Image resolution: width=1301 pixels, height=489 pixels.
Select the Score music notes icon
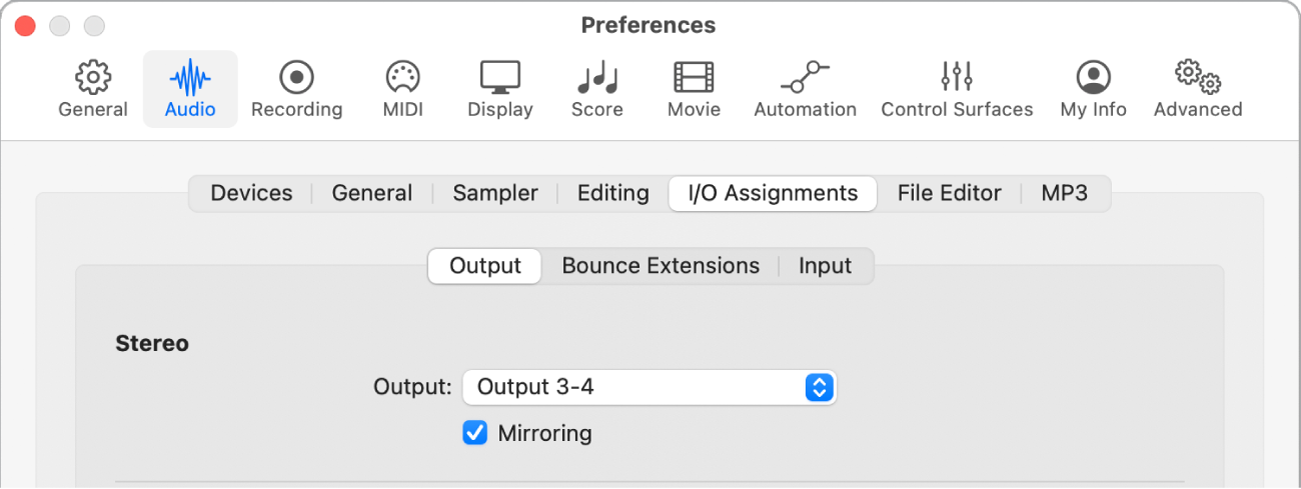(x=597, y=78)
